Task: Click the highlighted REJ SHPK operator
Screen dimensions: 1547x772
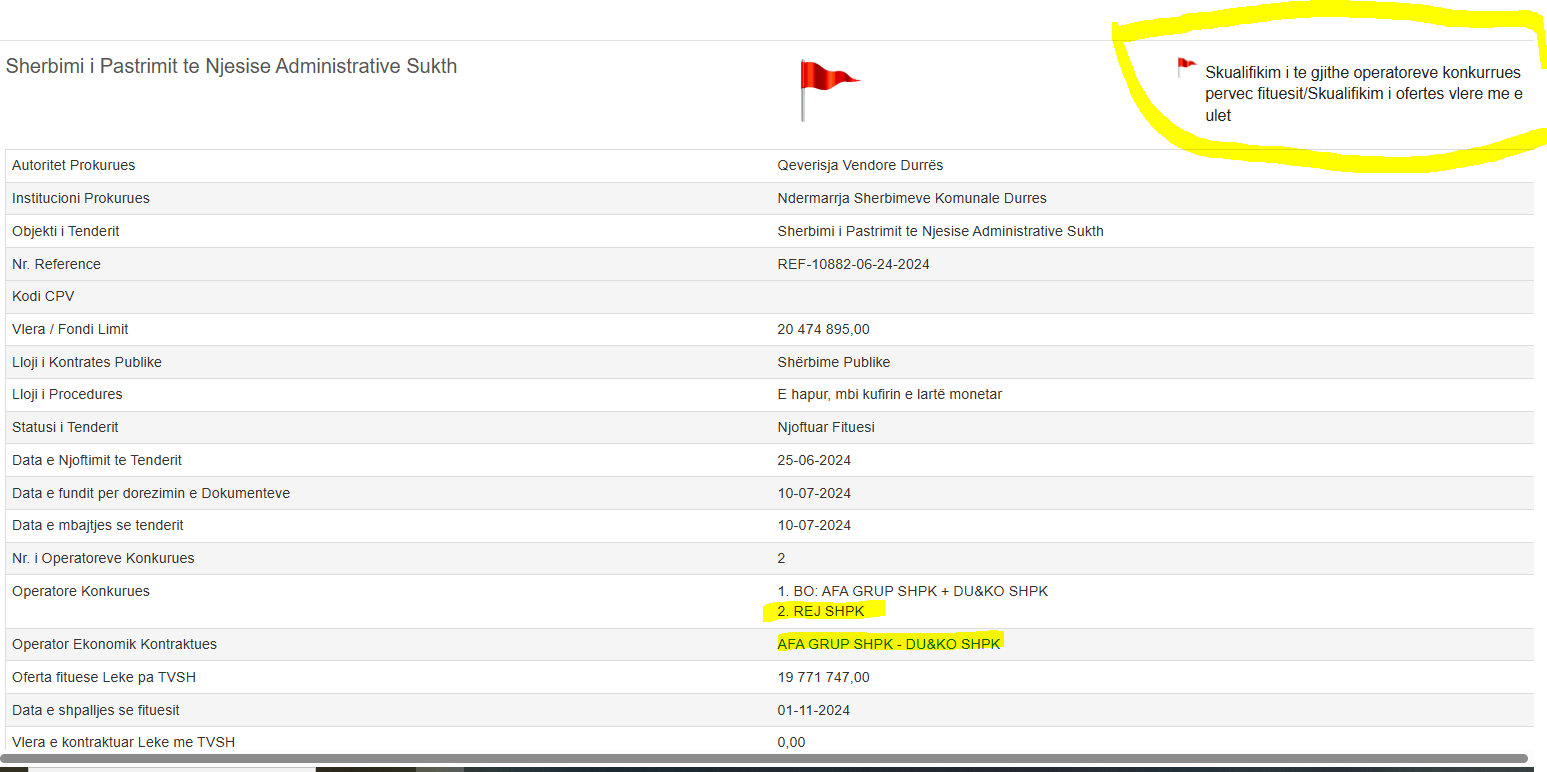Action: (820, 611)
